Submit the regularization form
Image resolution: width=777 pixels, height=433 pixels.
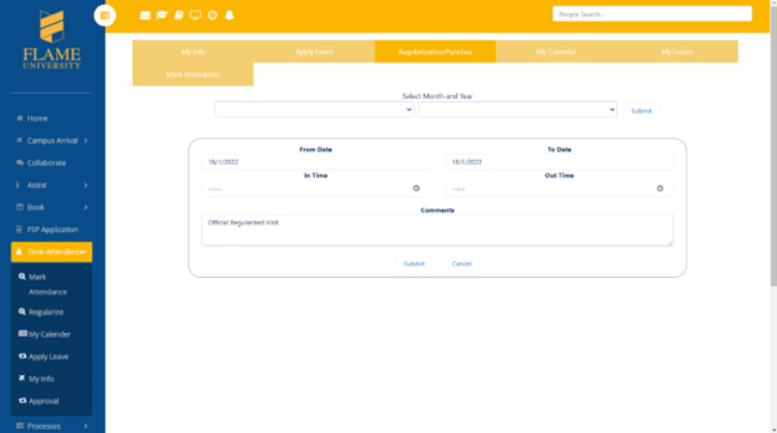tap(414, 264)
